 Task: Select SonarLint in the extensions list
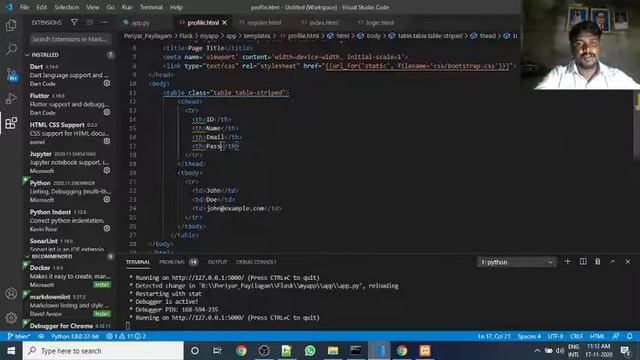tap(69, 244)
